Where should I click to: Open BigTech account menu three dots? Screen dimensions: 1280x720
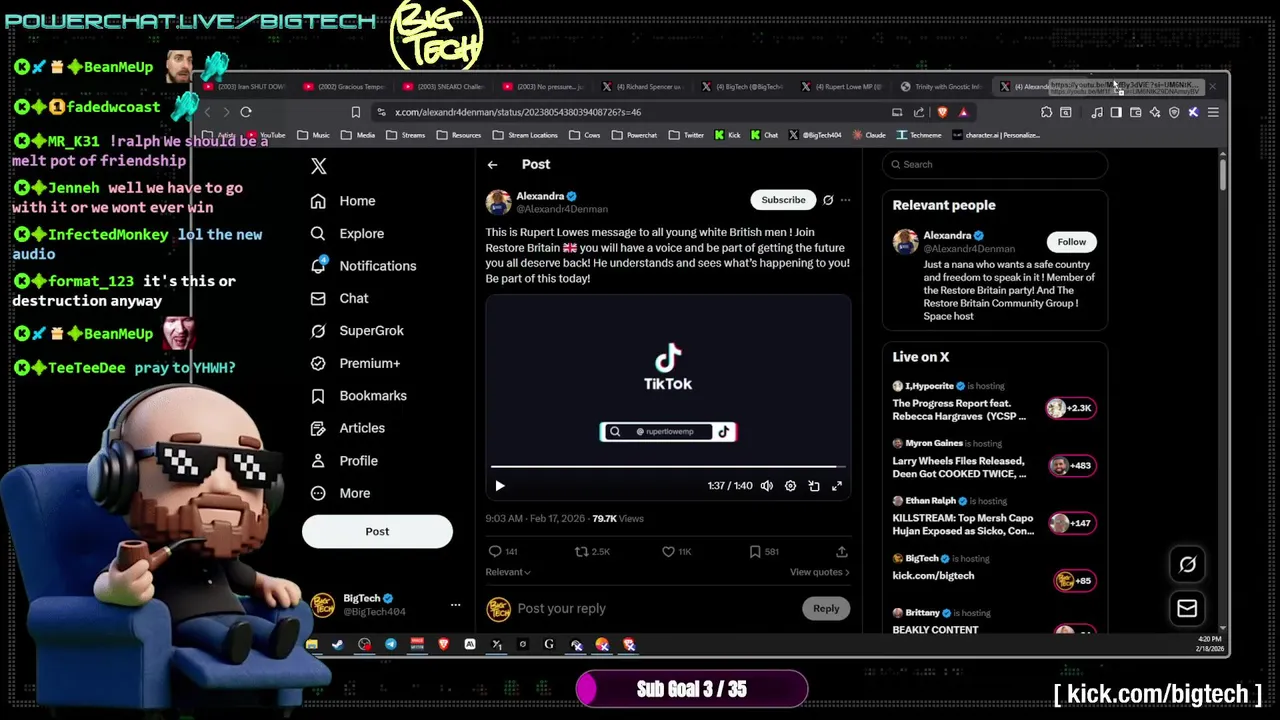click(x=455, y=605)
